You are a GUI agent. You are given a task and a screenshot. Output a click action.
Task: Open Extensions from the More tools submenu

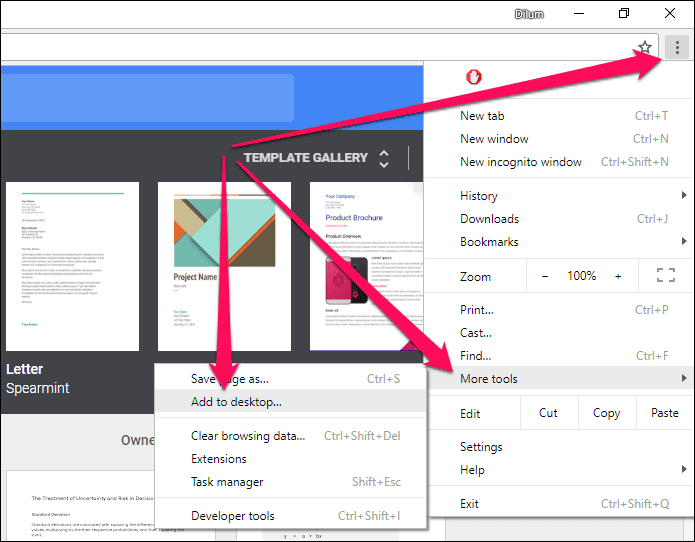(x=290, y=459)
